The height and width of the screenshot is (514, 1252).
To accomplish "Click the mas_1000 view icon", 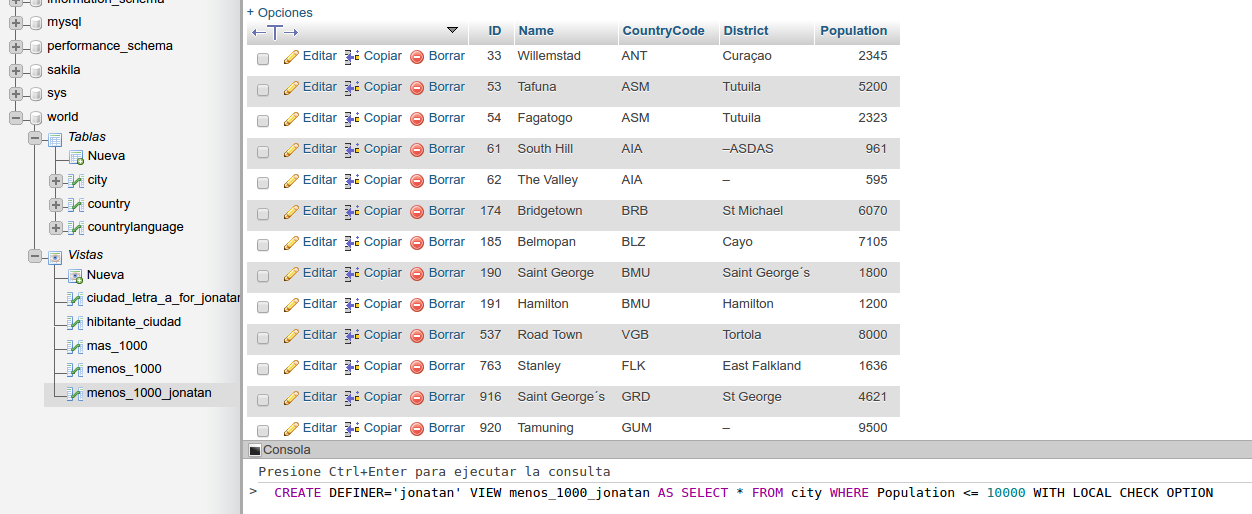I will (x=75, y=347).
